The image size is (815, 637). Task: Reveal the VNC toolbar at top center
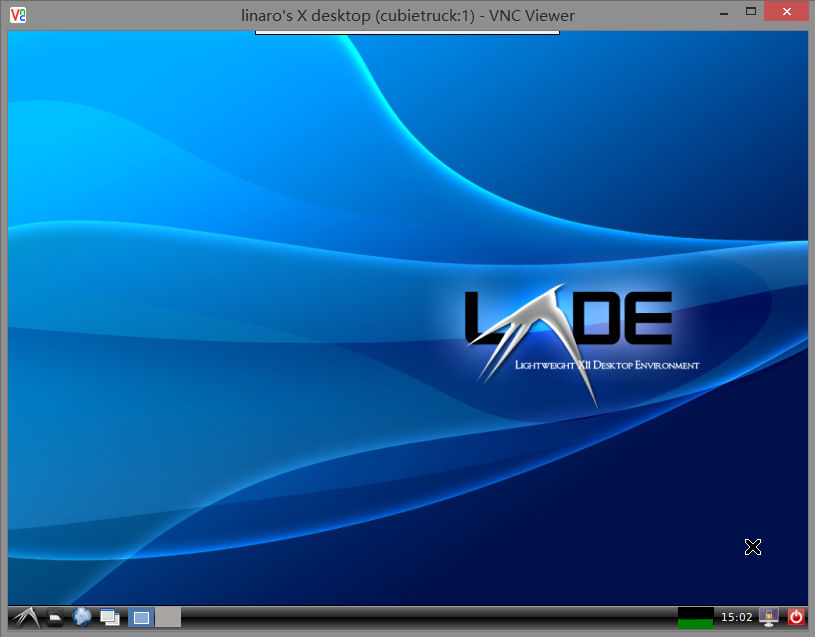[406, 33]
